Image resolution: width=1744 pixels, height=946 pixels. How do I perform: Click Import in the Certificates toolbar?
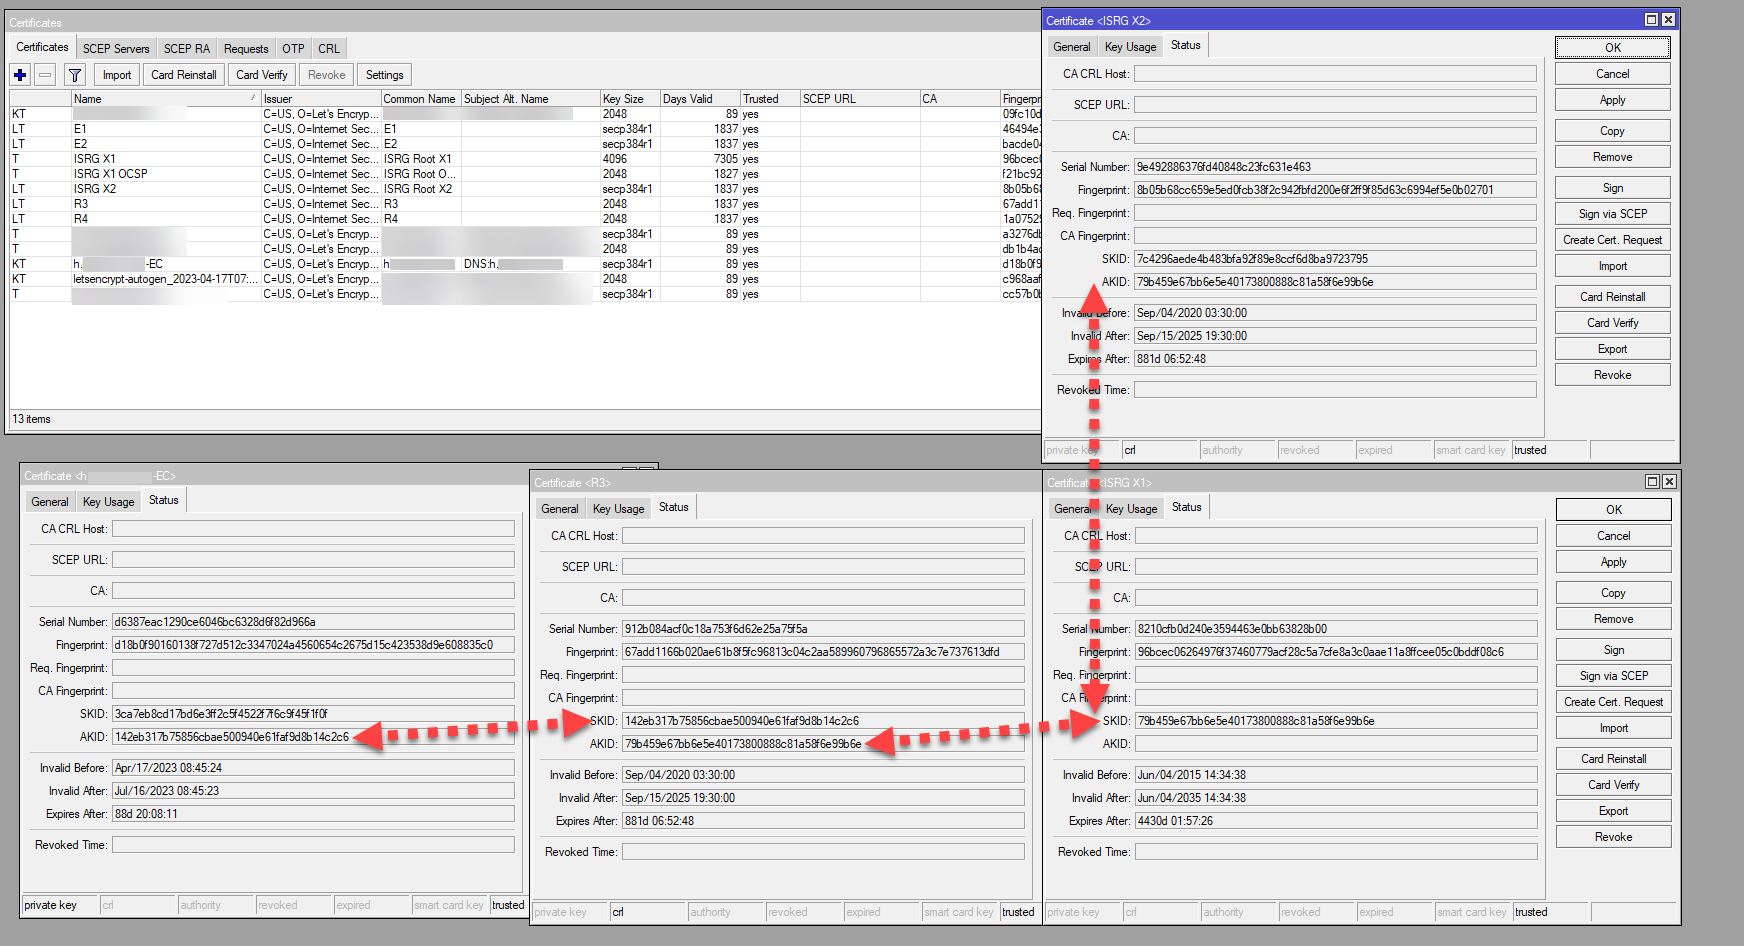point(117,75)
